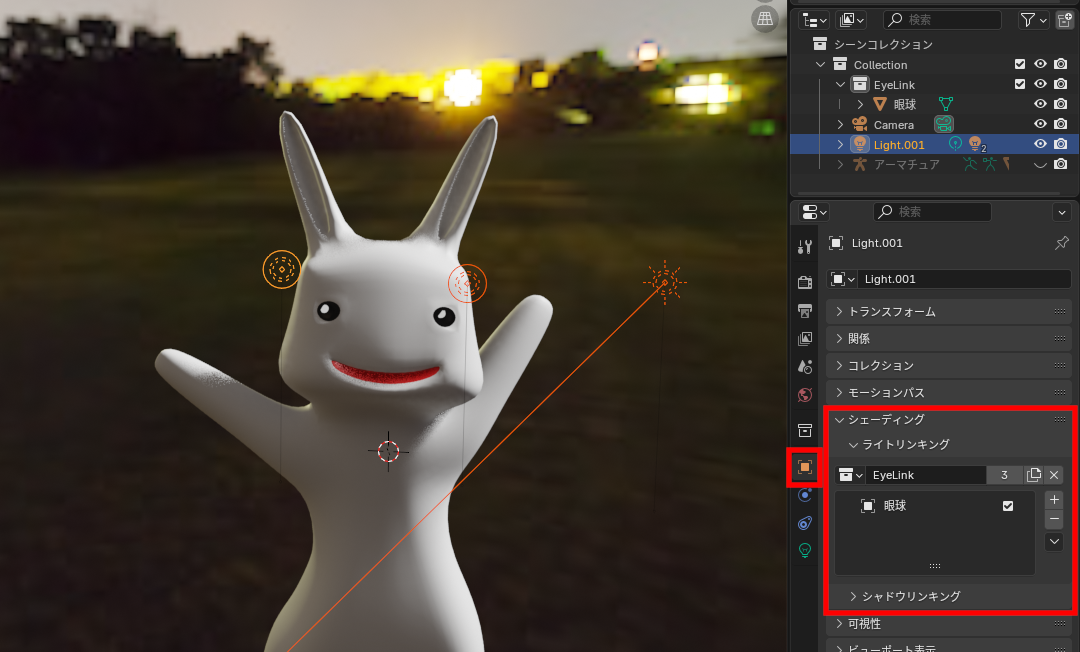
Task: Open the outliner editor type dropdown
Action: [x=814, y=20]
